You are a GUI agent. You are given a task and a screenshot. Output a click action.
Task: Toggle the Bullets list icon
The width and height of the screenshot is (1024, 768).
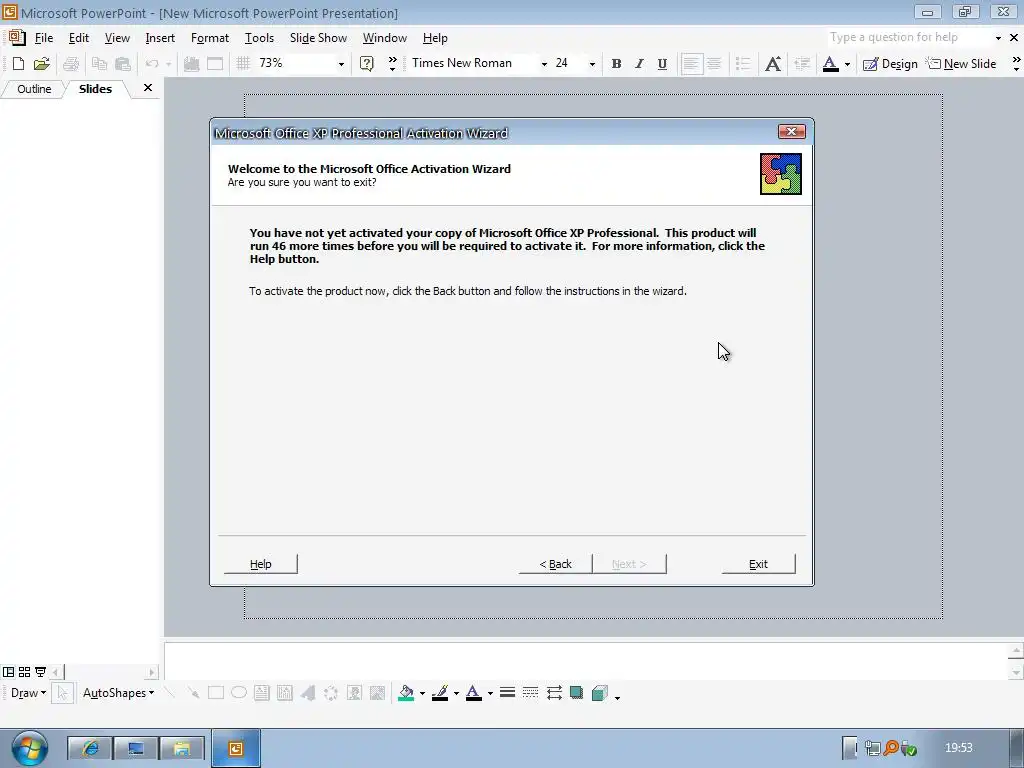[743, 63]
